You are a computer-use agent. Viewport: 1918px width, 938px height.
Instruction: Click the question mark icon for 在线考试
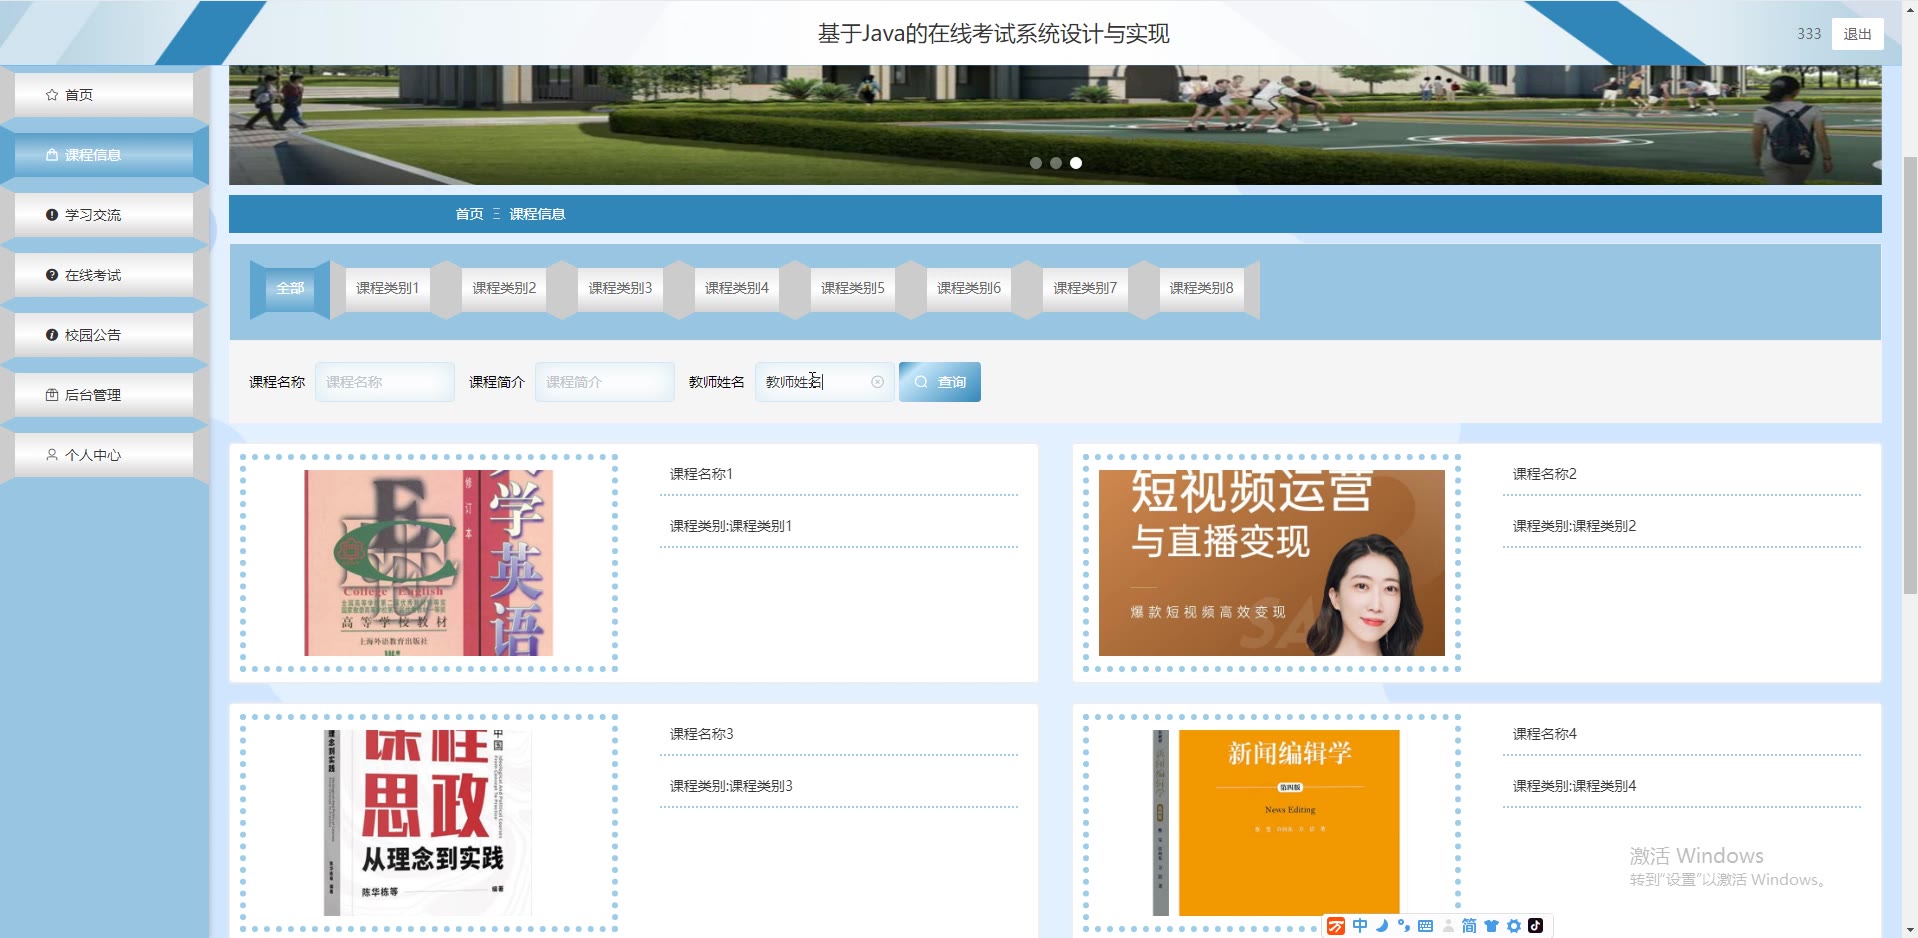[x=52, y=275]
